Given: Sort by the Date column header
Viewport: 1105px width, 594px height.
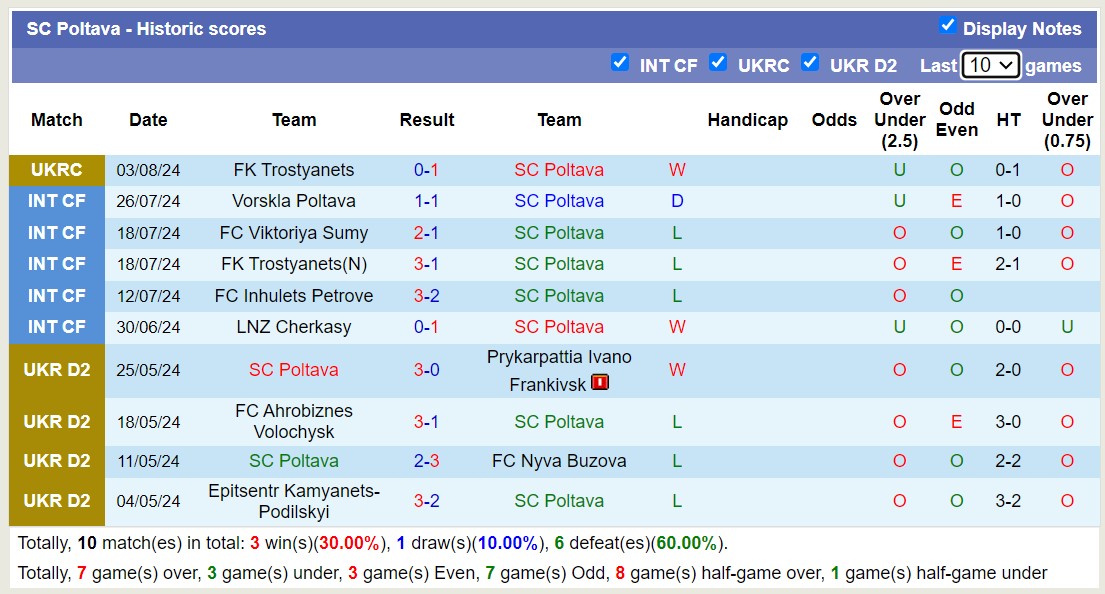Looking at the screenshot, I should pyautogui.click(x=148, y=120).
